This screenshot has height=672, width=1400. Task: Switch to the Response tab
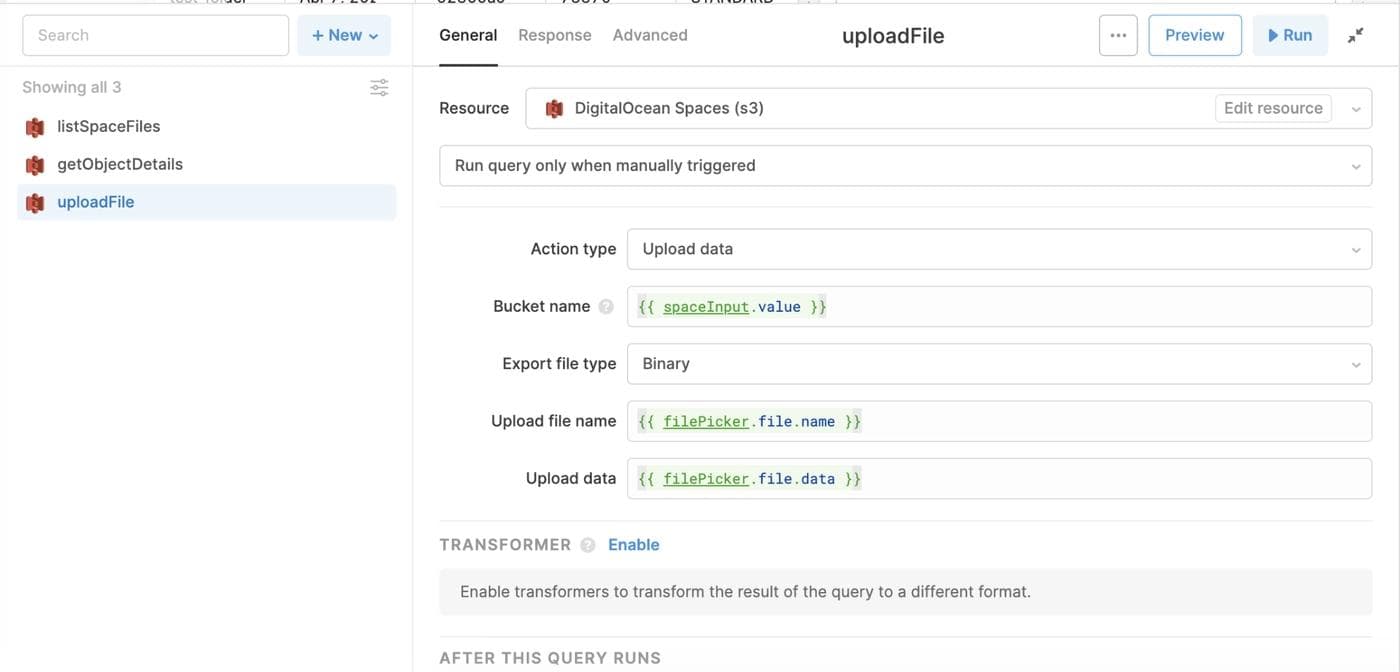tap(555, 35)
